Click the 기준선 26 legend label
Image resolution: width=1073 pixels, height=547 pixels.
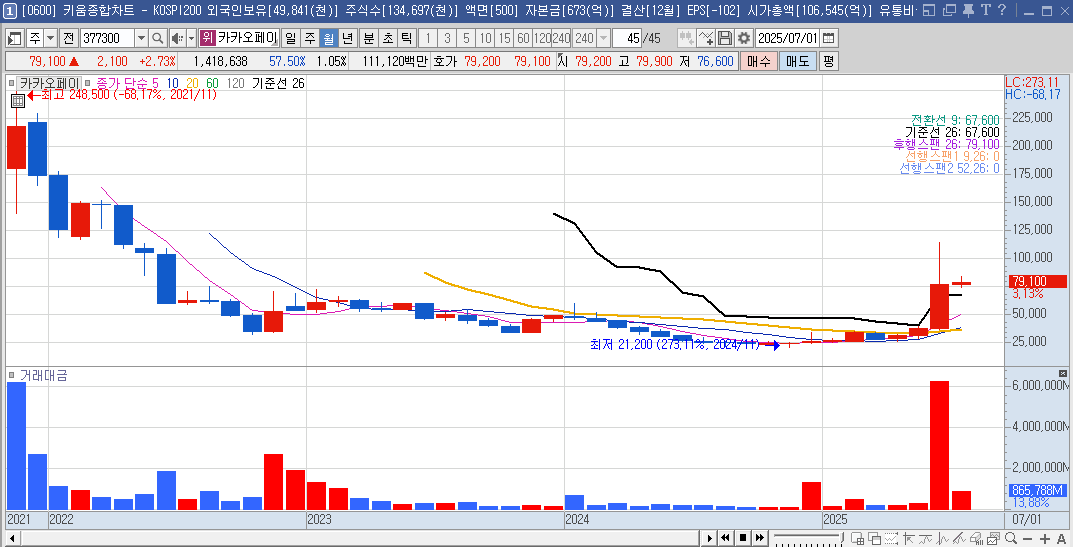pos(279,84)
